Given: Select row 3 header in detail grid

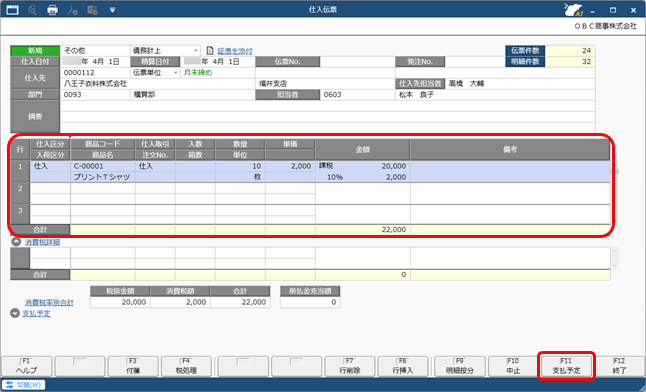Looking at the screenshot, I should point(20,215).
